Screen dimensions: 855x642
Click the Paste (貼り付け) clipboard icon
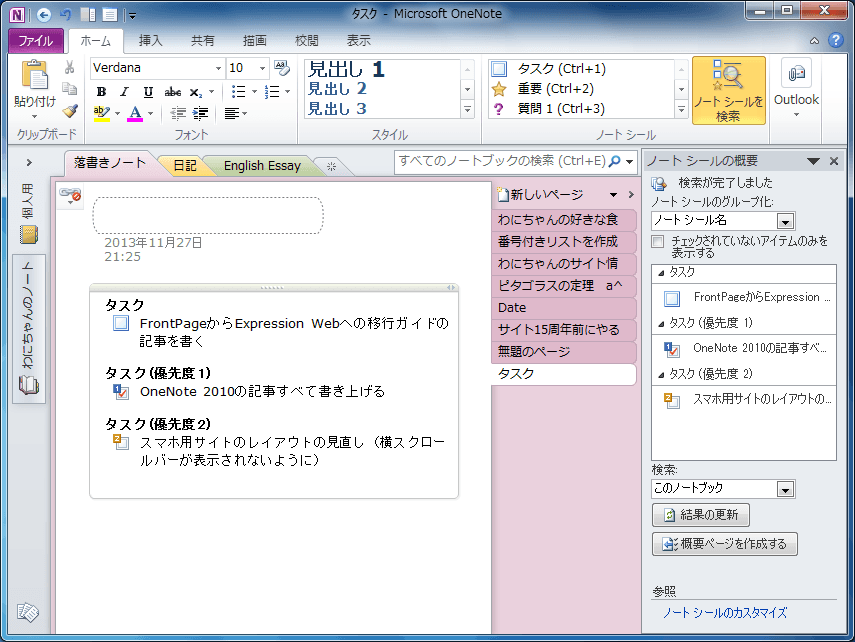(34, 75)
